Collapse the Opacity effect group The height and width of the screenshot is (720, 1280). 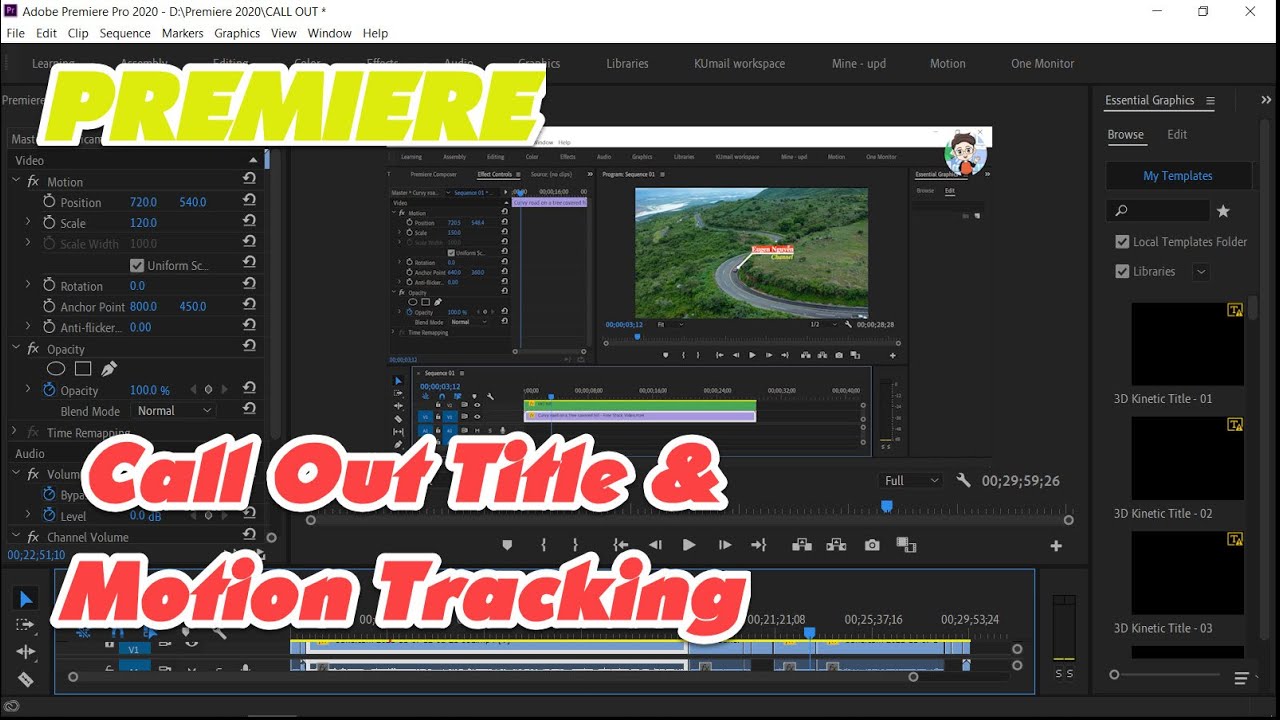tap(16, 349)
